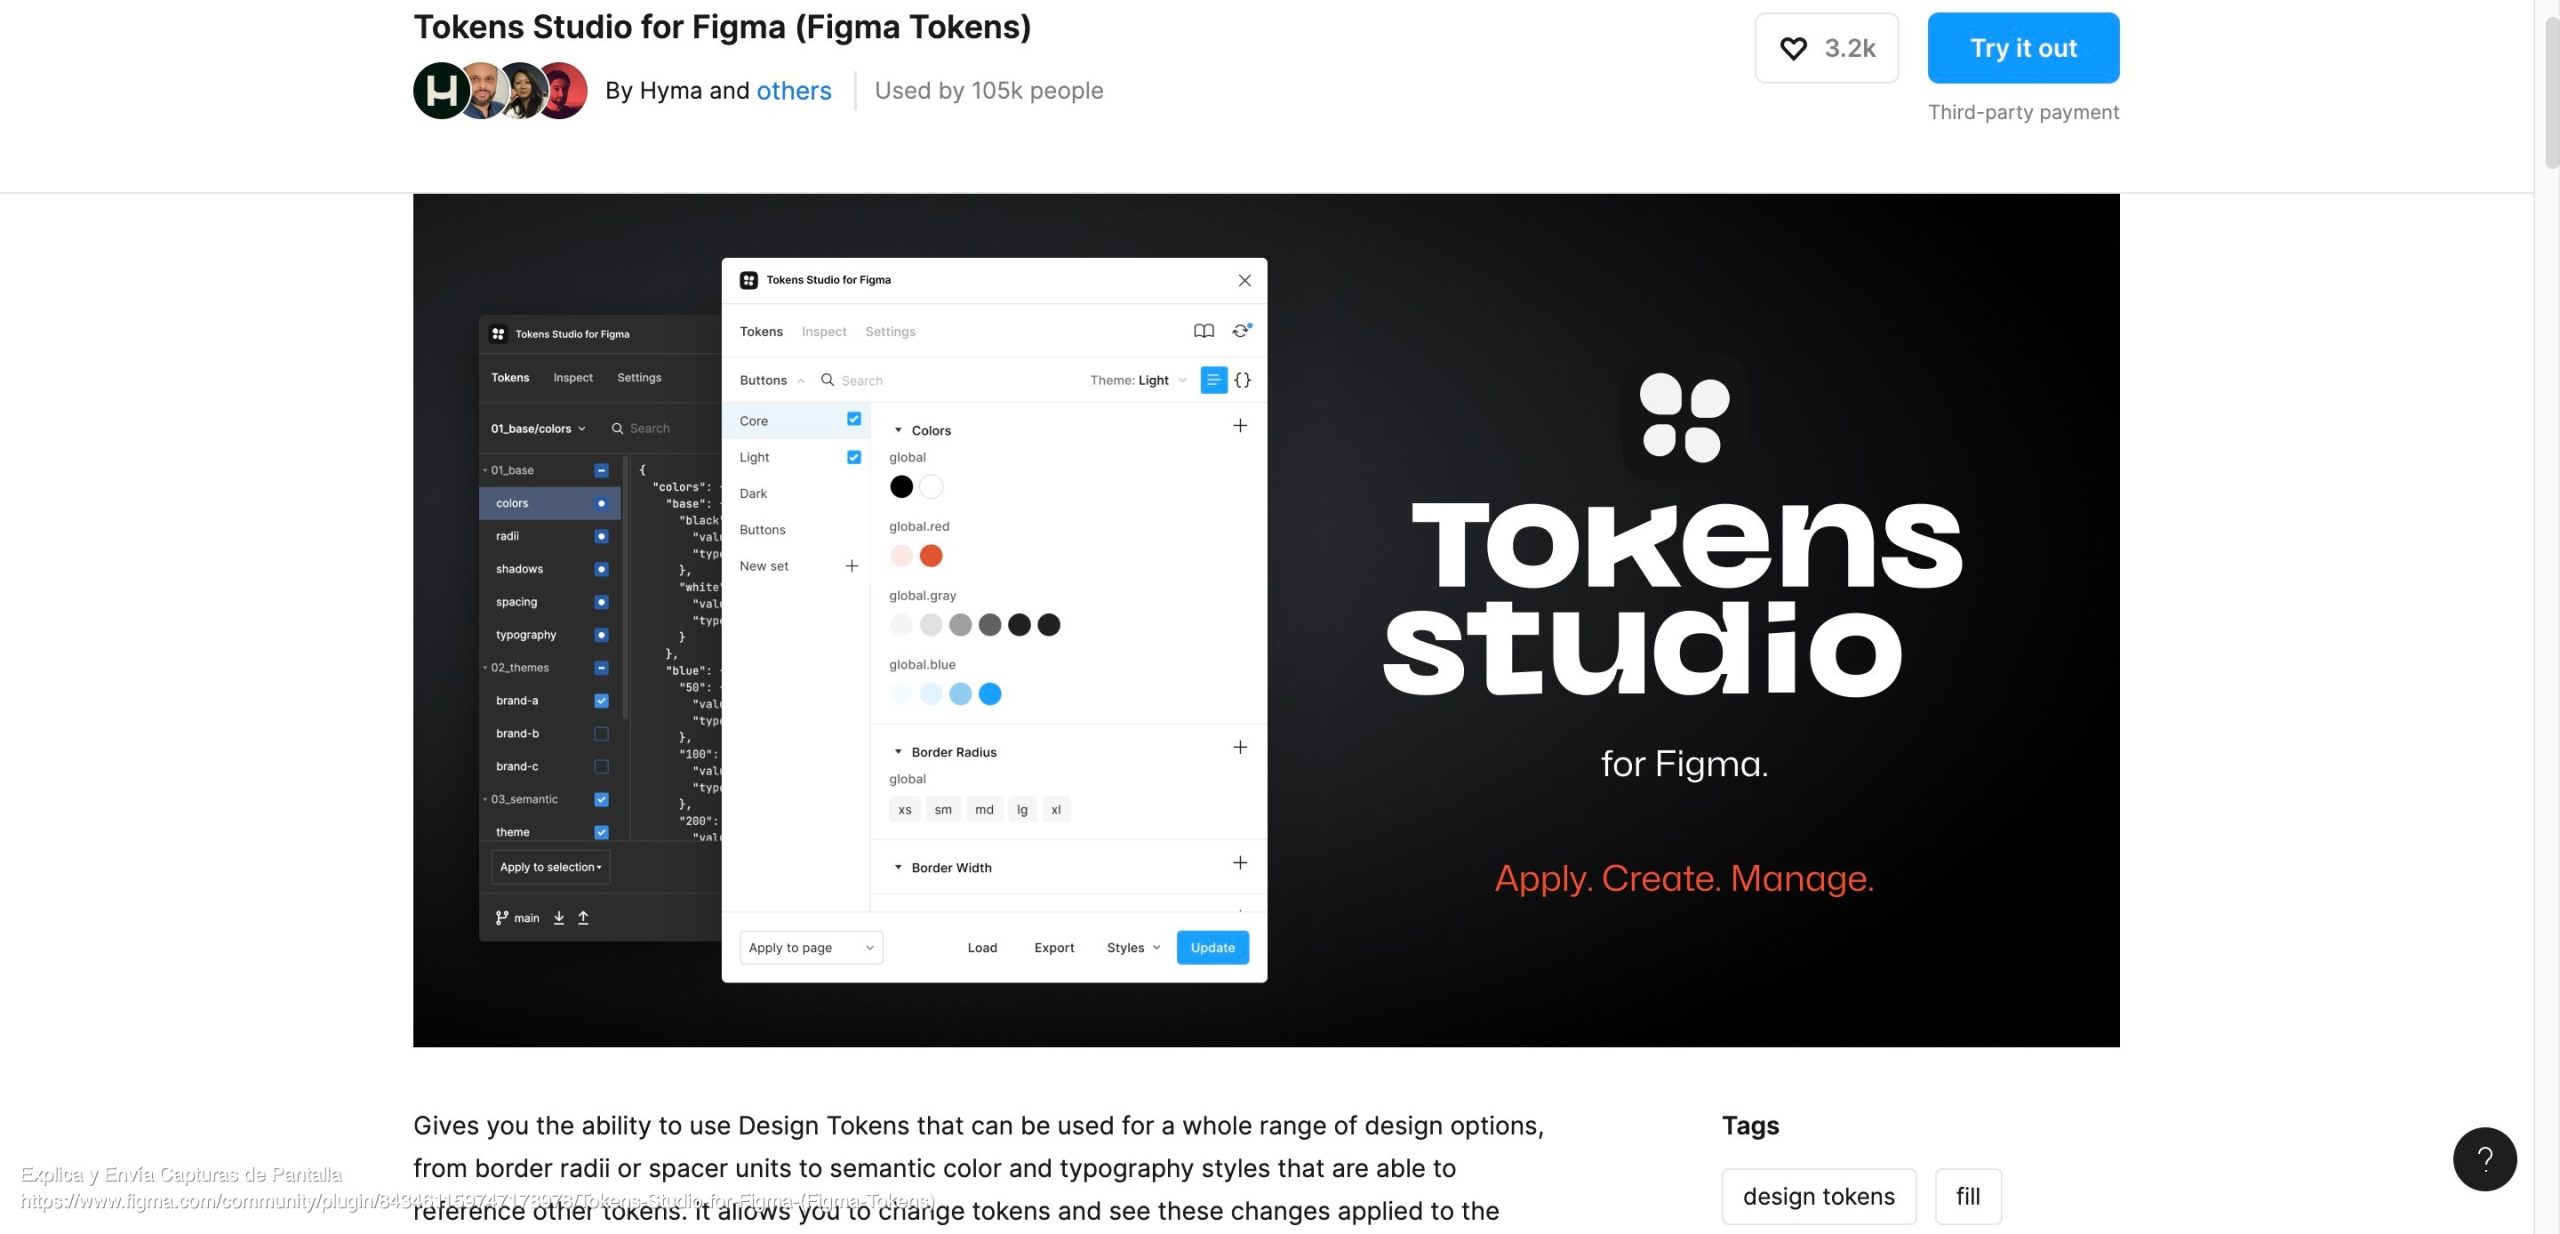Open the Buttons set dropdown
The width and height of the screenshot is (2560, 1234).
tap(772, 380)
